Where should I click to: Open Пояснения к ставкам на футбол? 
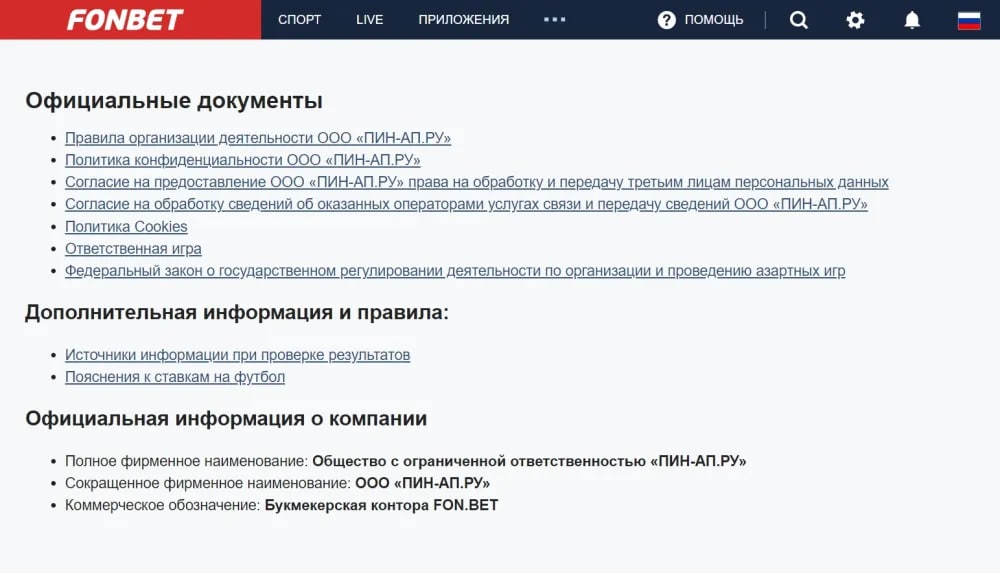click(175, 377)
